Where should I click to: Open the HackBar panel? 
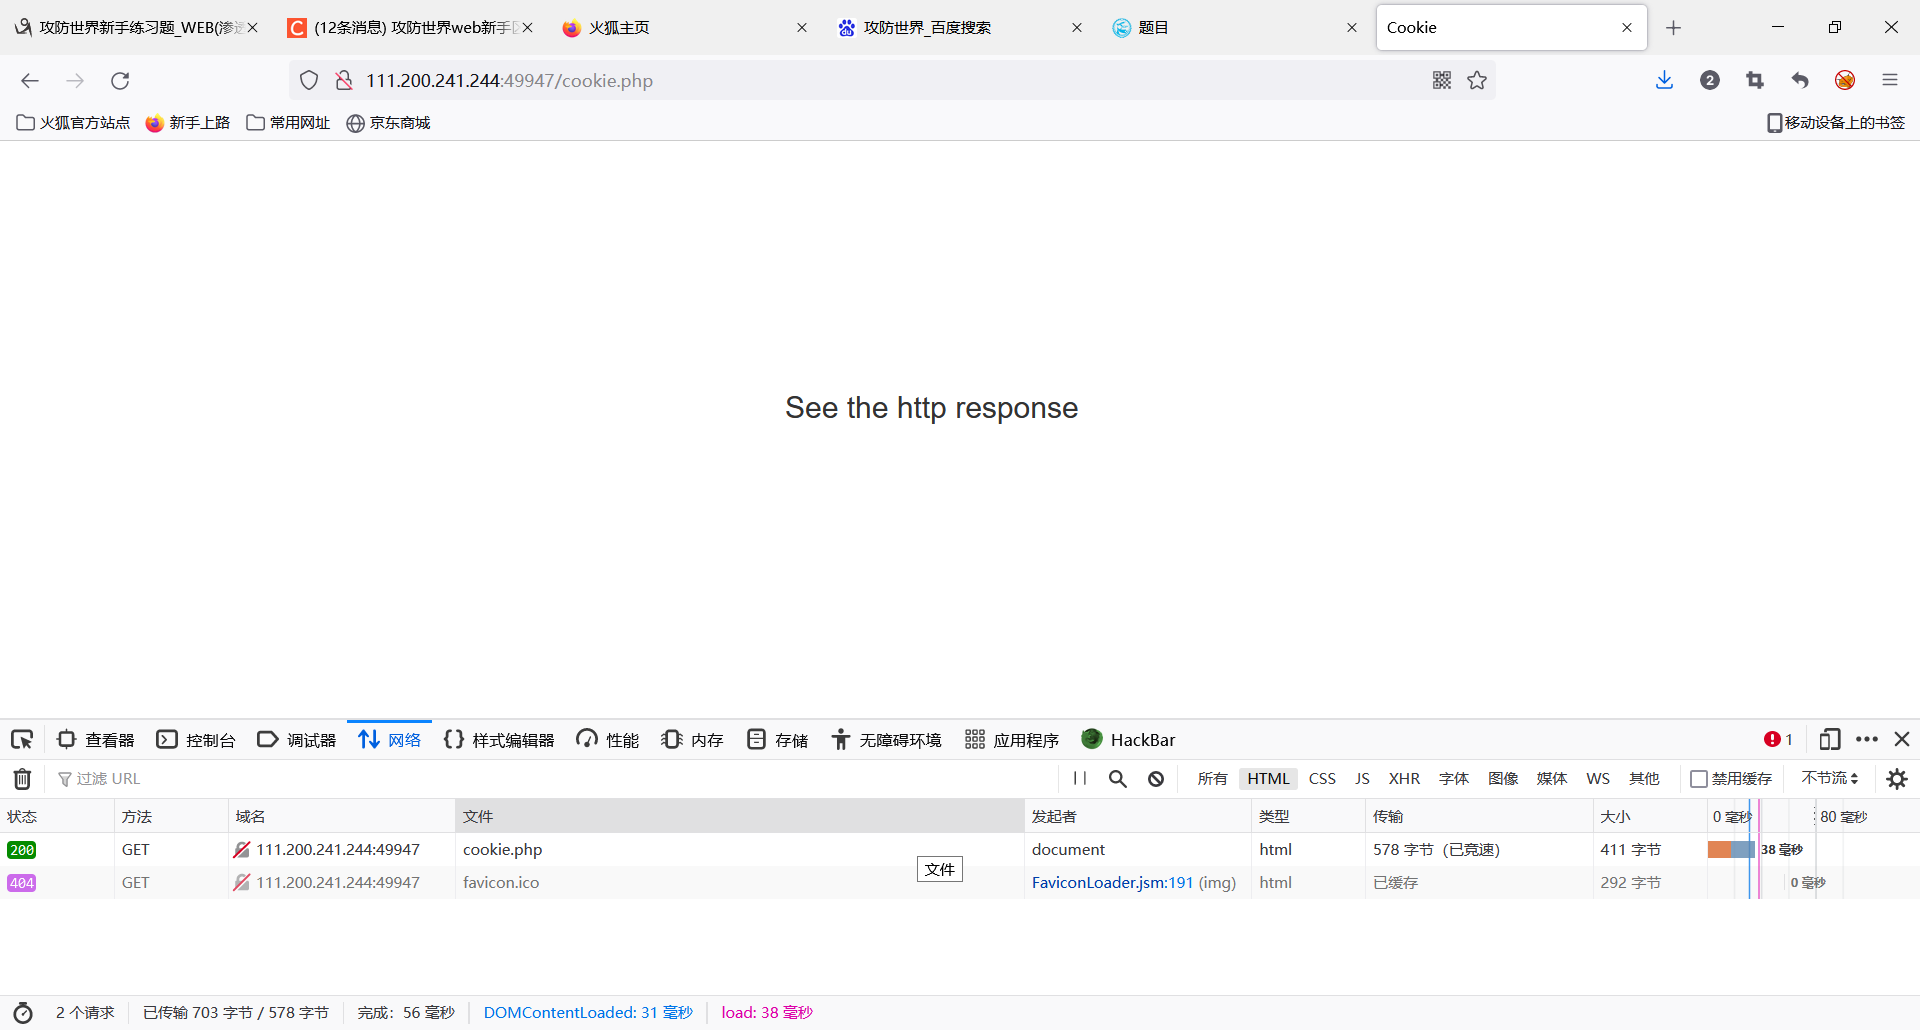[x=1128, y=739]
